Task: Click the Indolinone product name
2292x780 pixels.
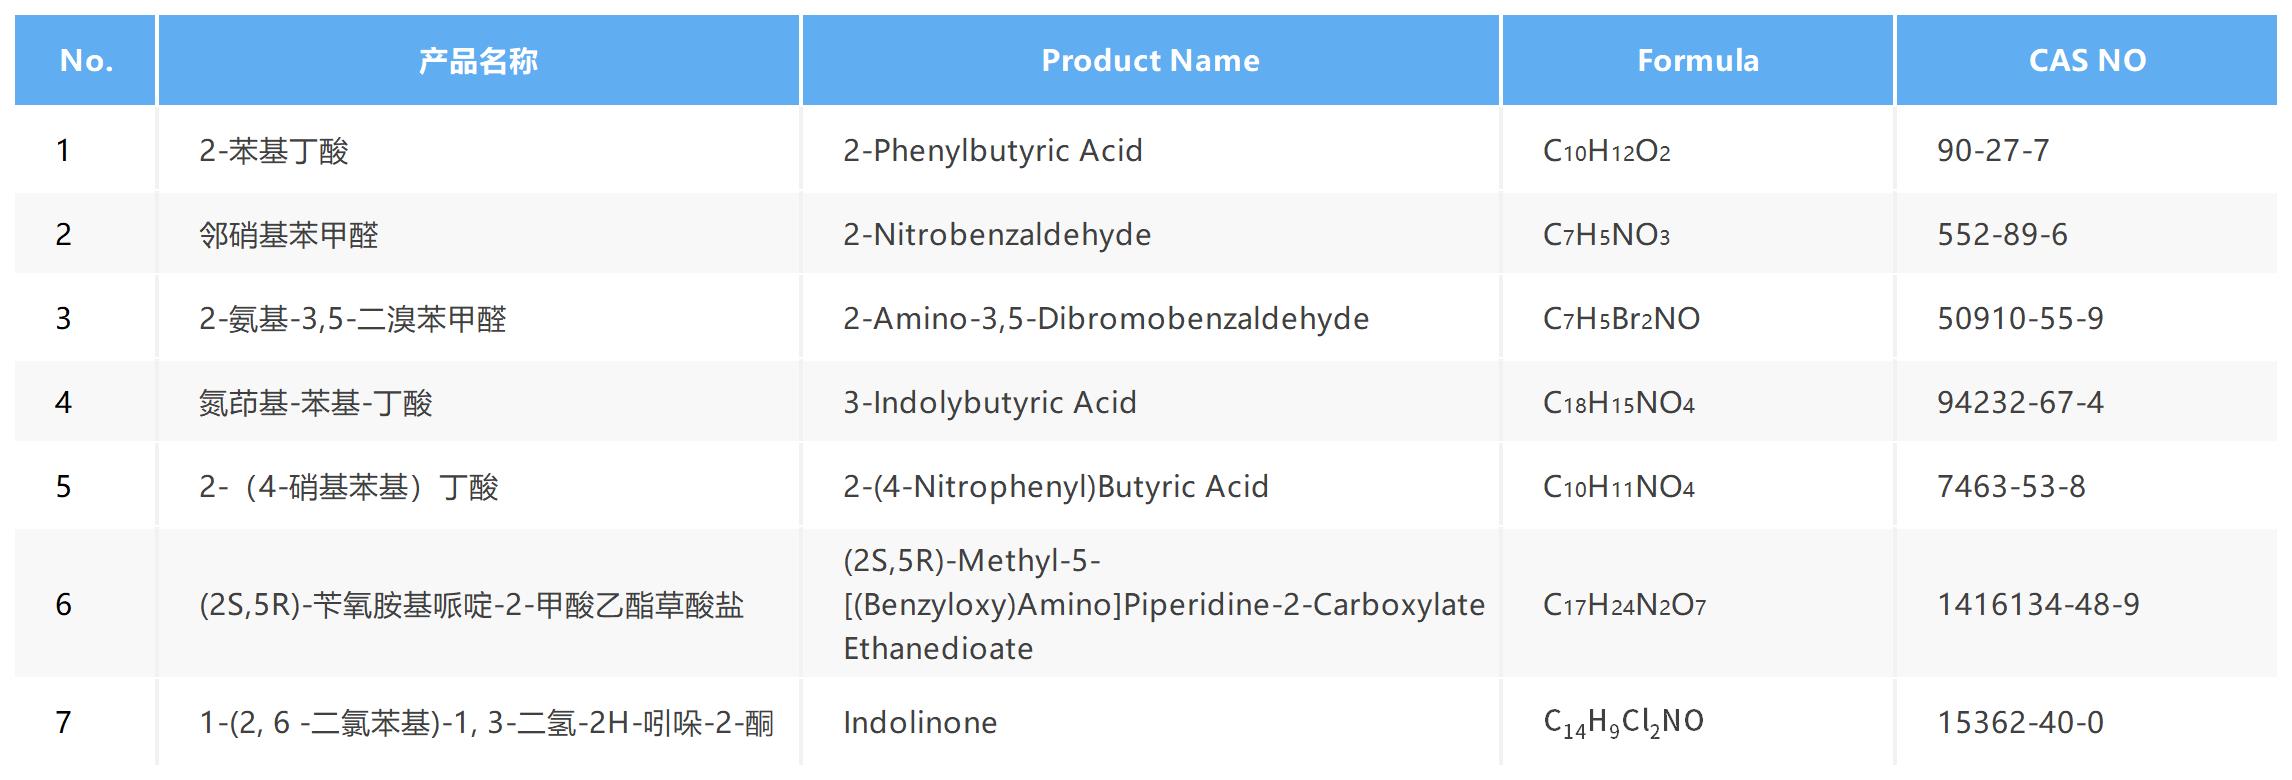Action: point(919,723)
